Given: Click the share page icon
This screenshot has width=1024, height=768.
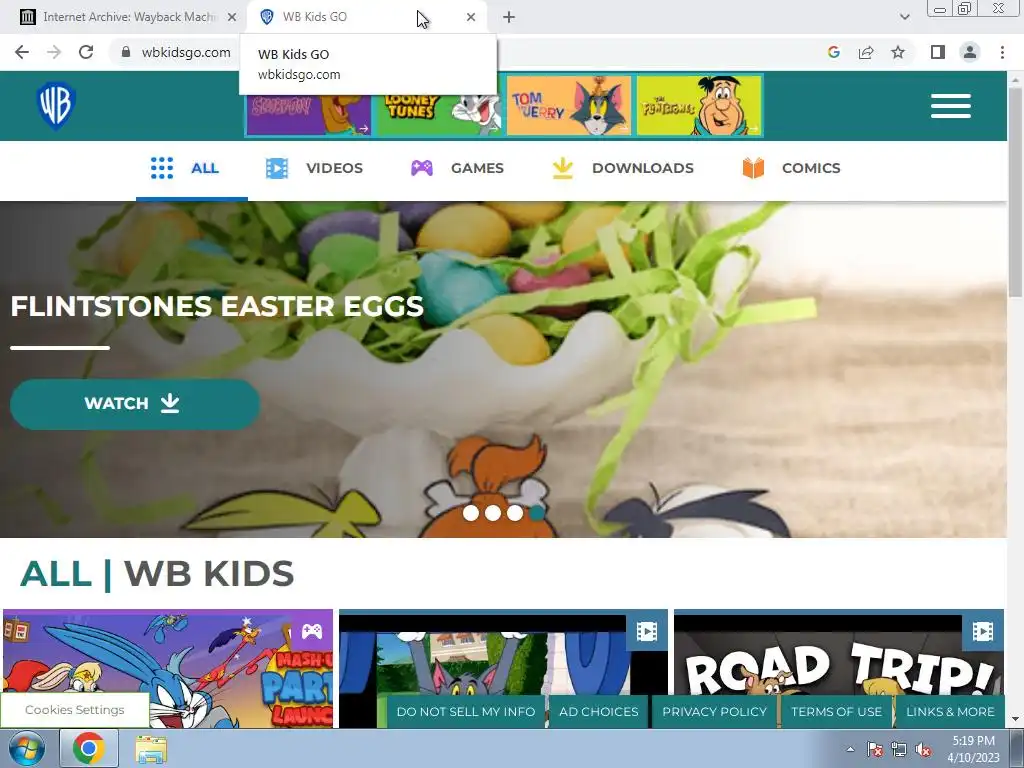Looking at the screenshot, I should coord(866,52).
